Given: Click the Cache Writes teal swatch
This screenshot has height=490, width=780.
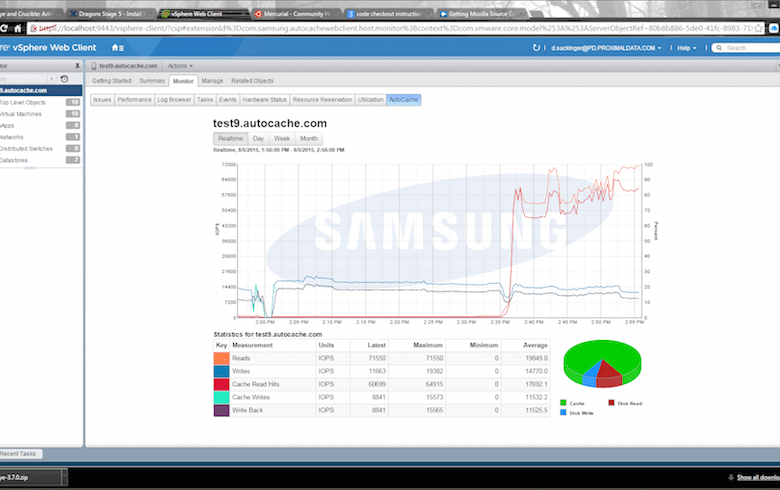Looking at the screenshot, I should [x=221, y=397].
